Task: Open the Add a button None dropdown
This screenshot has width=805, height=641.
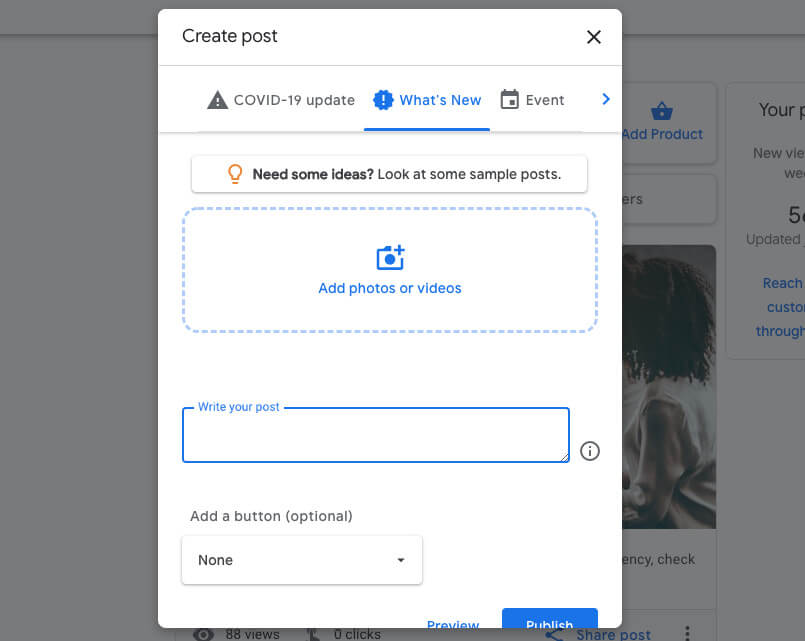Action: point(302,560)
